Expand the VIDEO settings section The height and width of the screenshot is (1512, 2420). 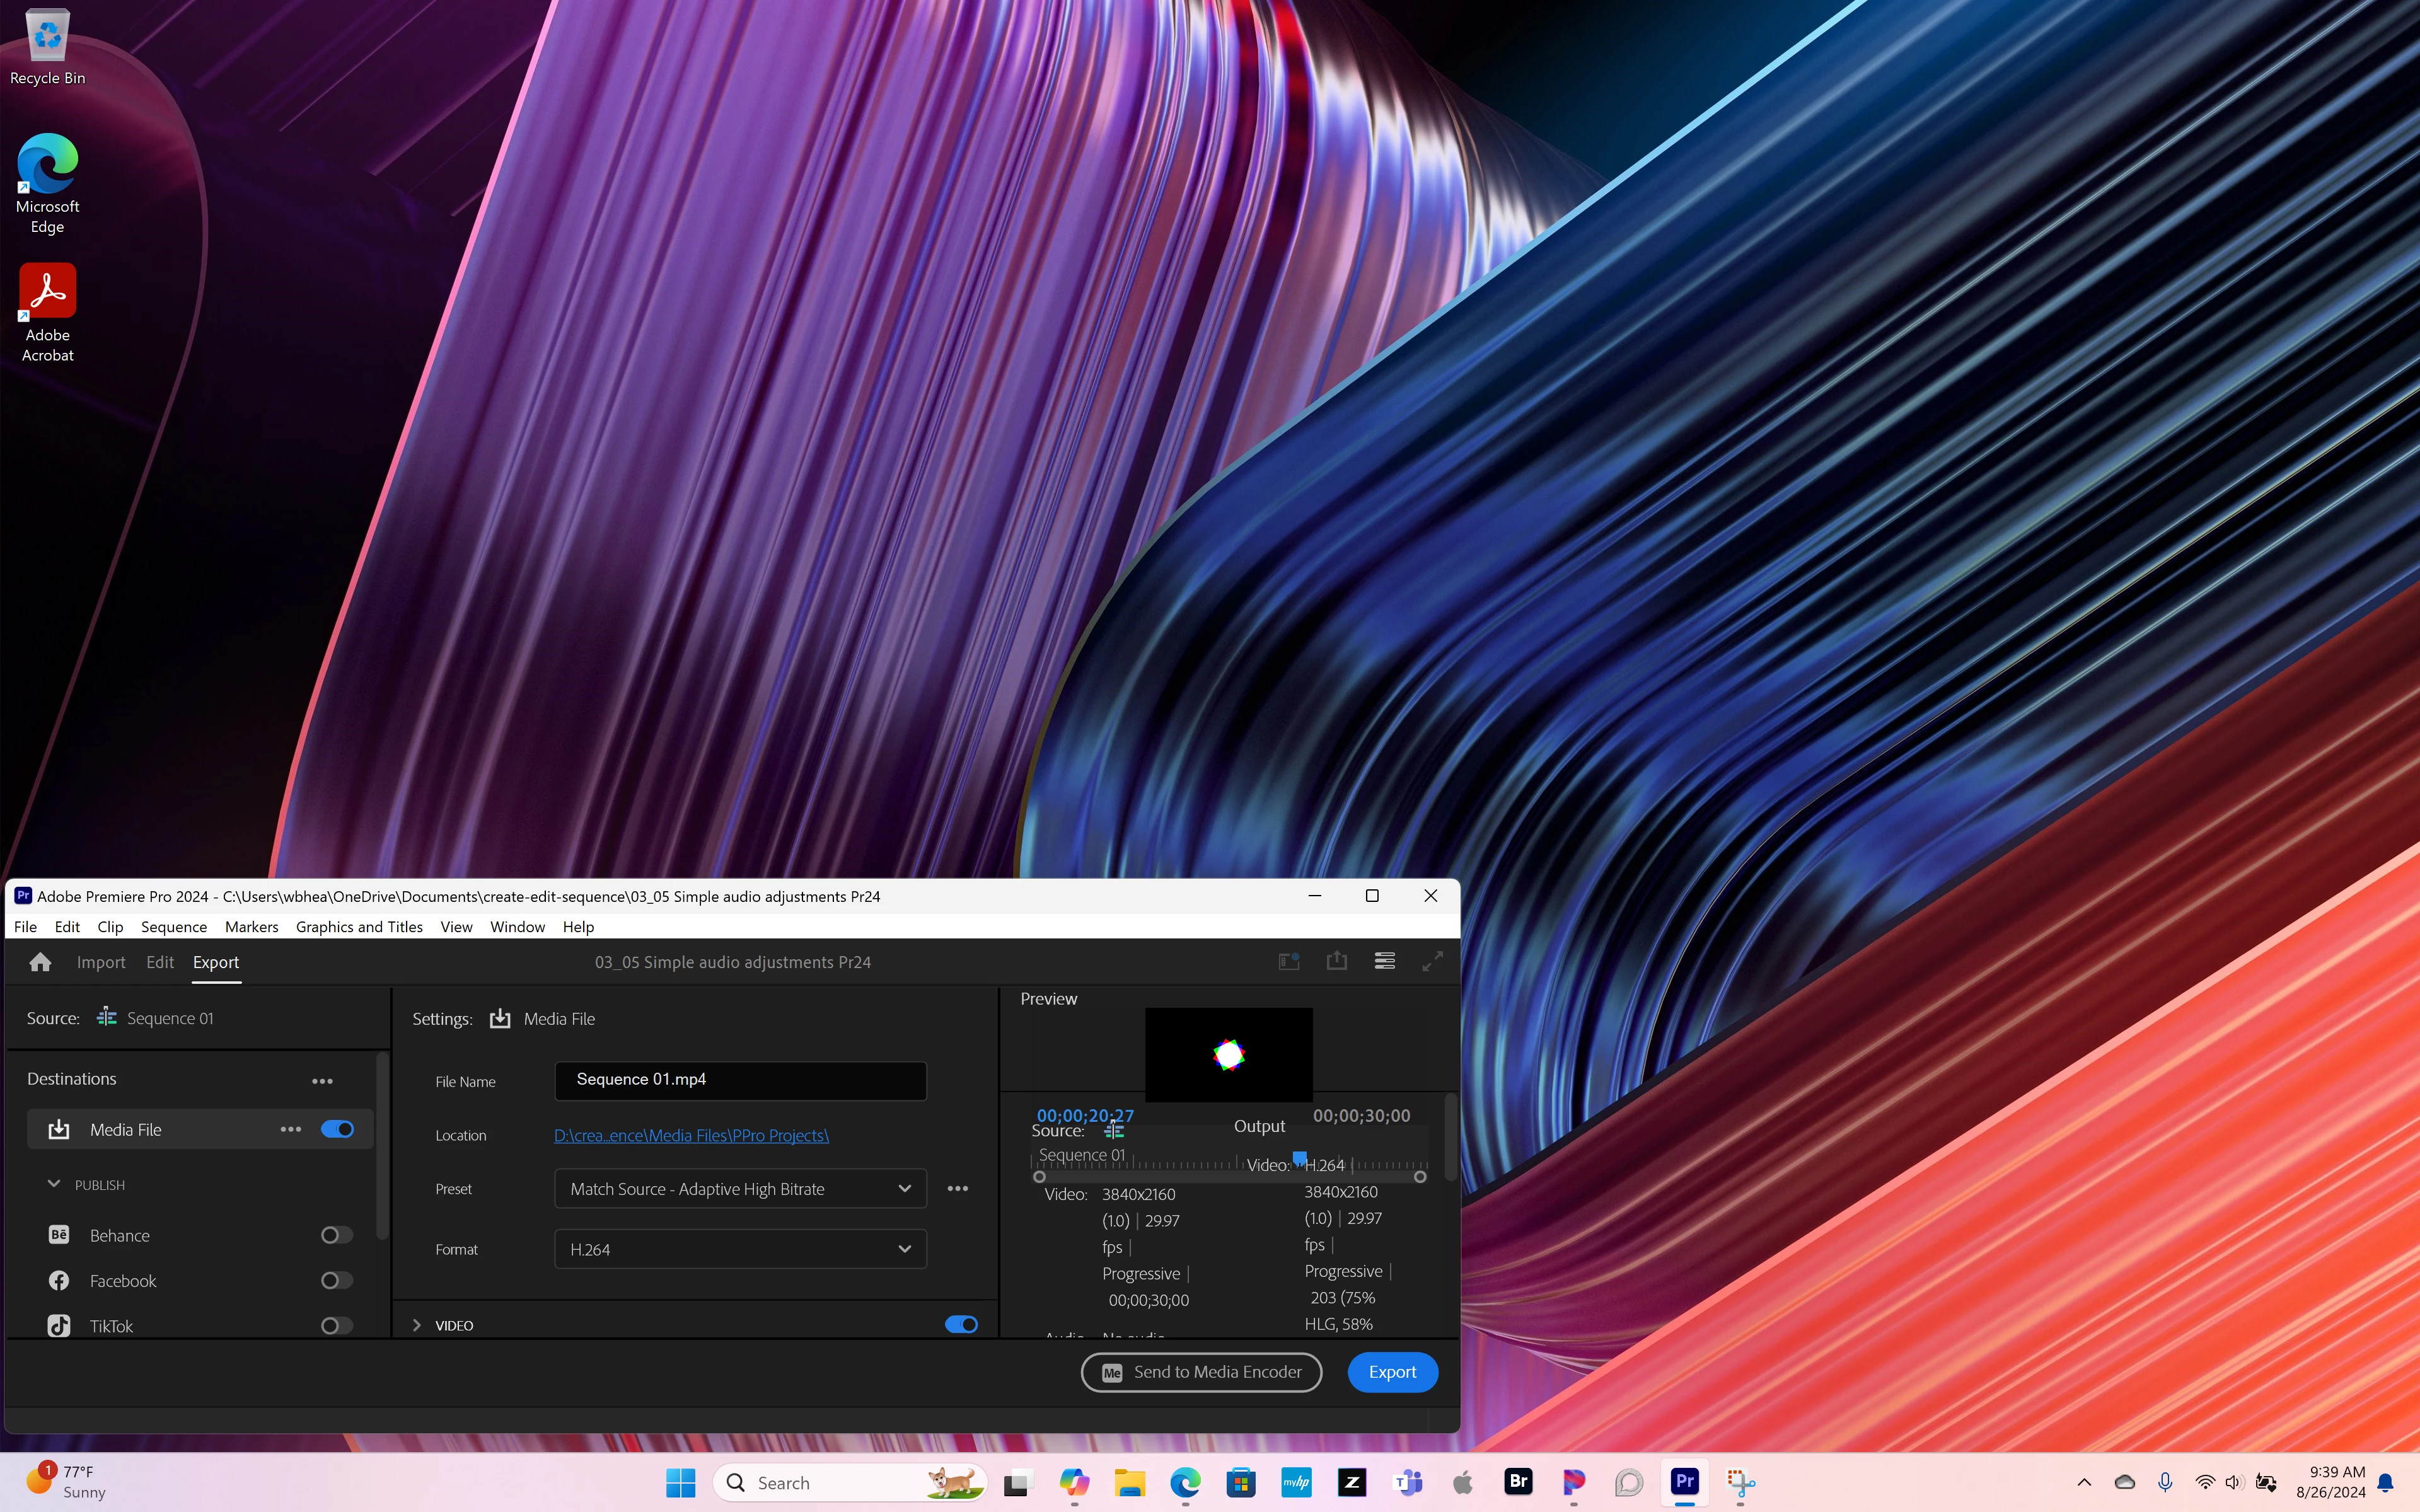coord(417,1325)
